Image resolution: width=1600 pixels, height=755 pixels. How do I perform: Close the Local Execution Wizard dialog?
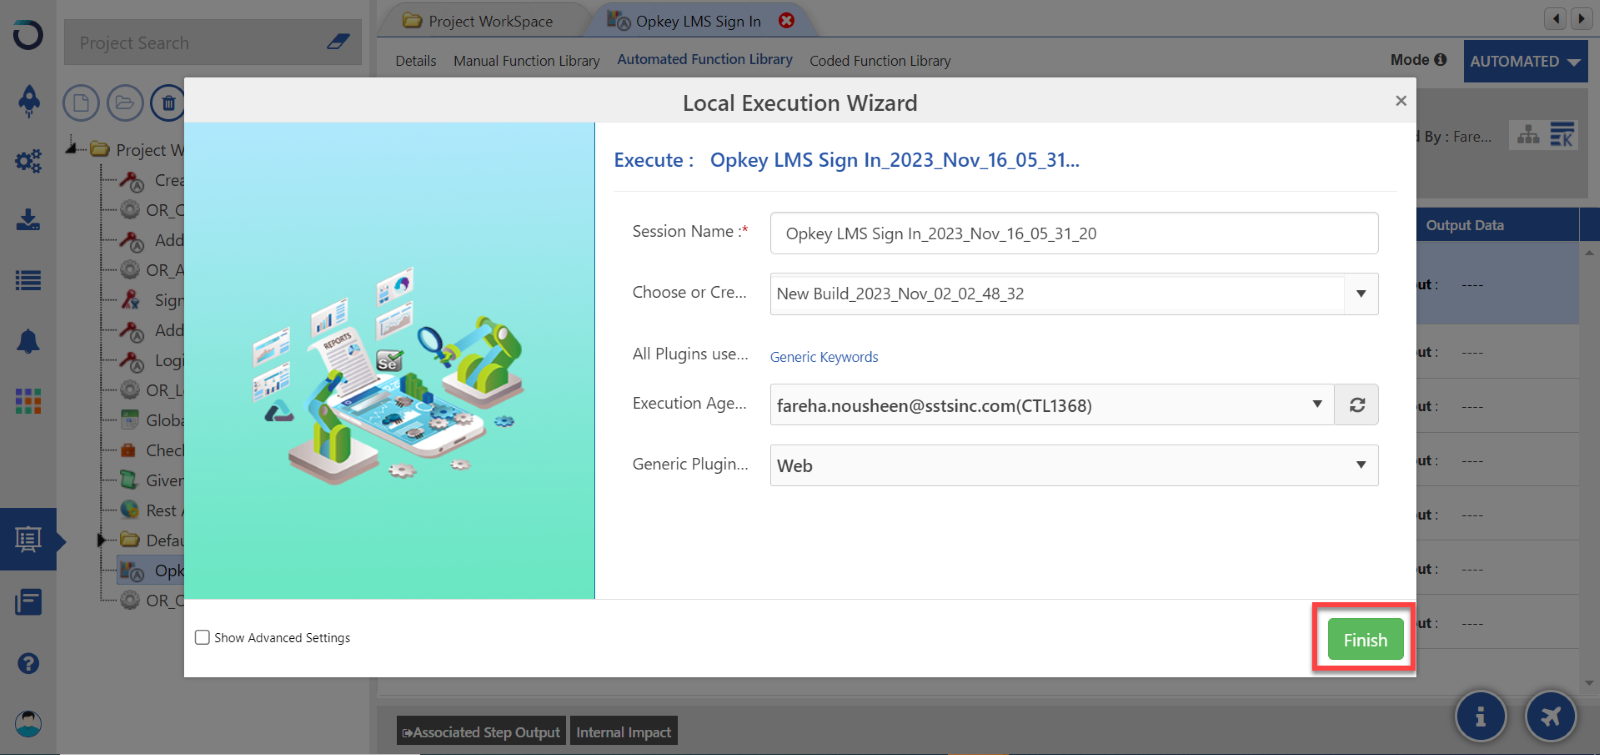click(x=1400, y=100)
